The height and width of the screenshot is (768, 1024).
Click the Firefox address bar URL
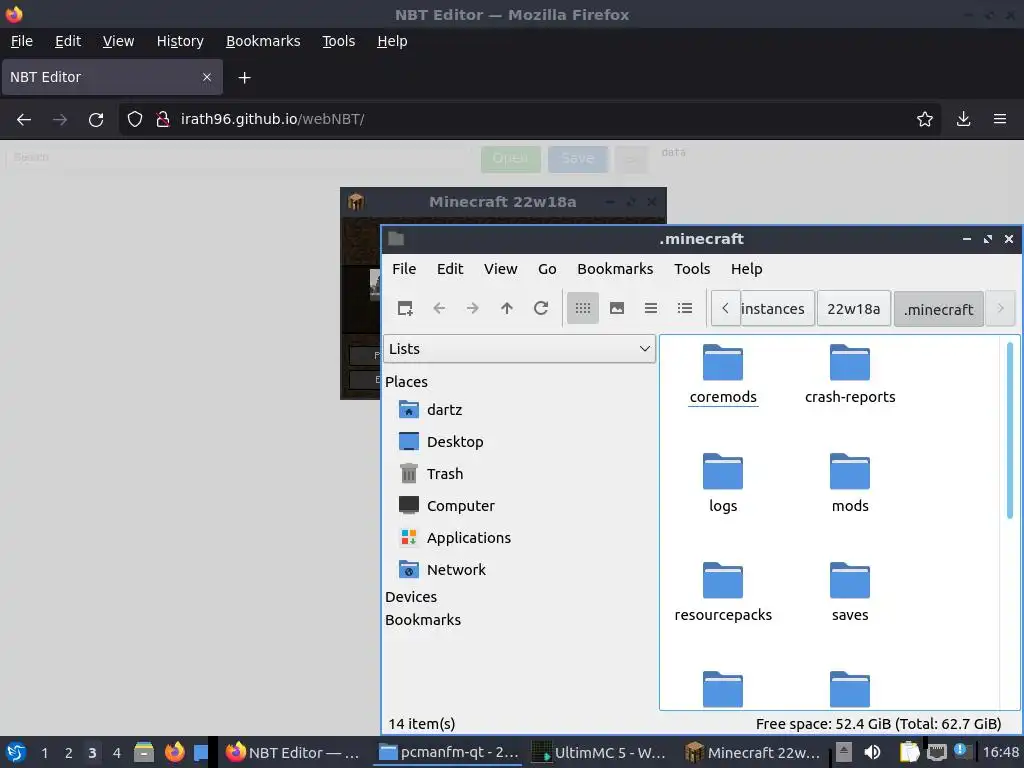(x=272, y=120)
